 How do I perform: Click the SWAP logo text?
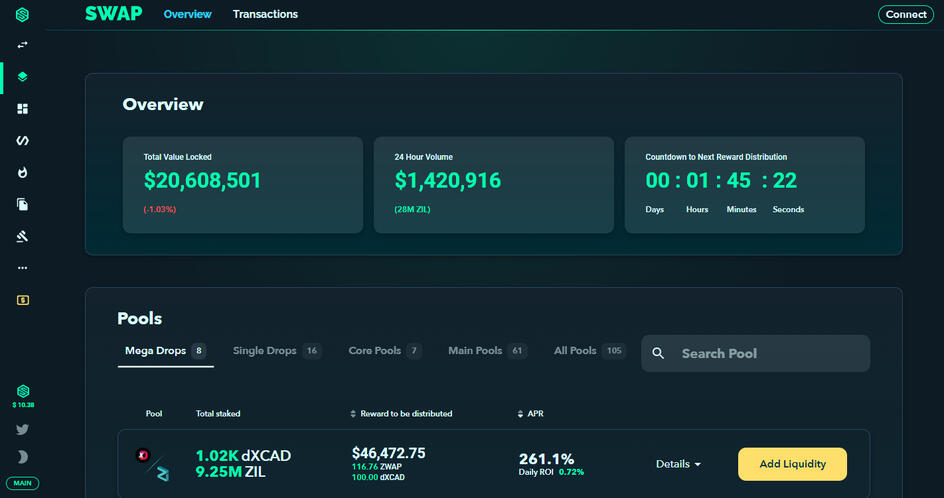point(114,14)
